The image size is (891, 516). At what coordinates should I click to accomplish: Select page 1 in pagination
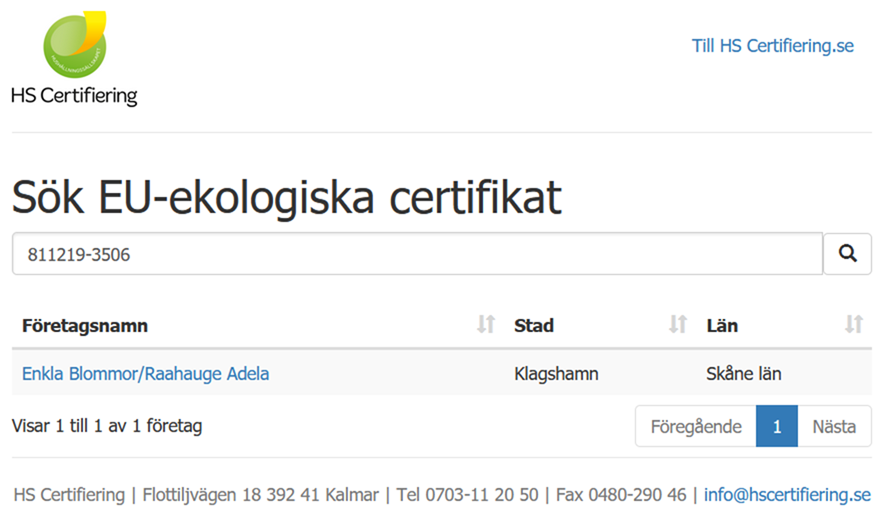pos(777,426)
